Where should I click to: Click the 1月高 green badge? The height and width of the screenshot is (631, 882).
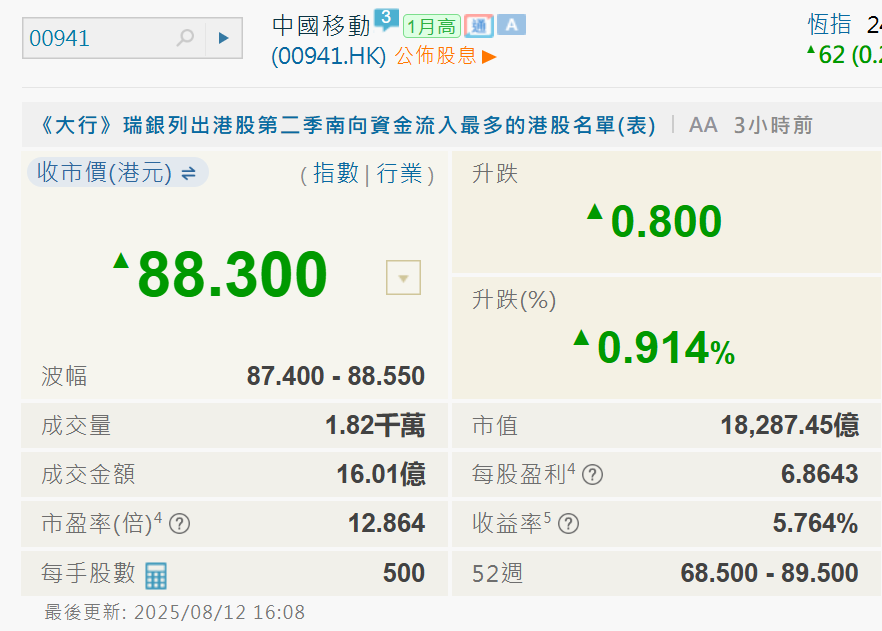(x=431, y=26)
